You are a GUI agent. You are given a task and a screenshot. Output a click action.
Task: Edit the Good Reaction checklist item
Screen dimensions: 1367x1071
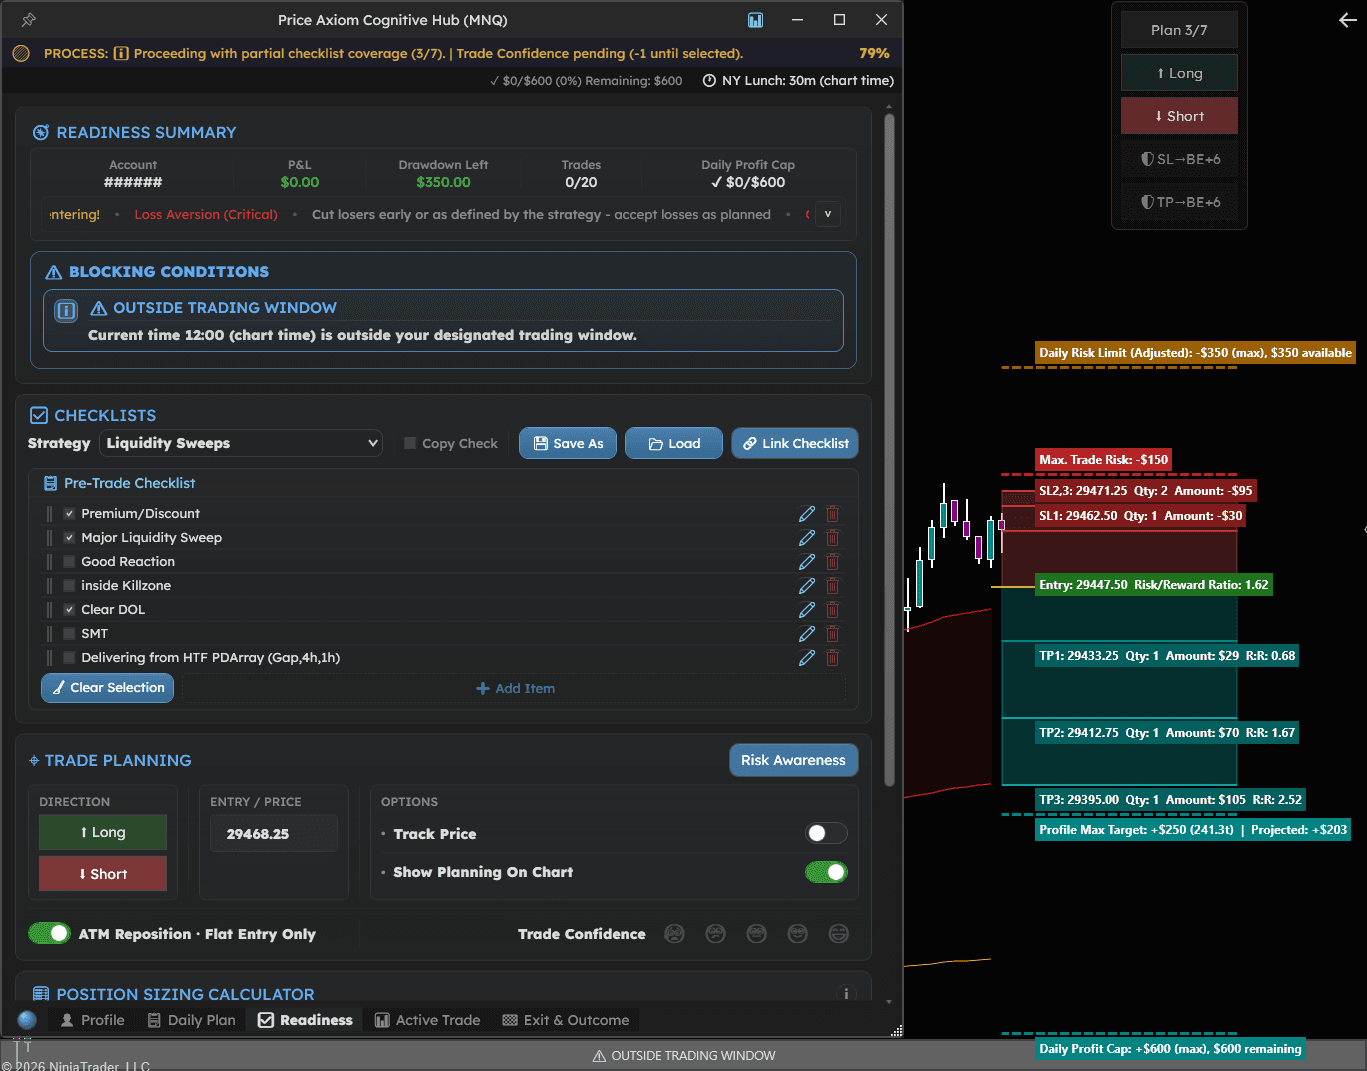807,561
